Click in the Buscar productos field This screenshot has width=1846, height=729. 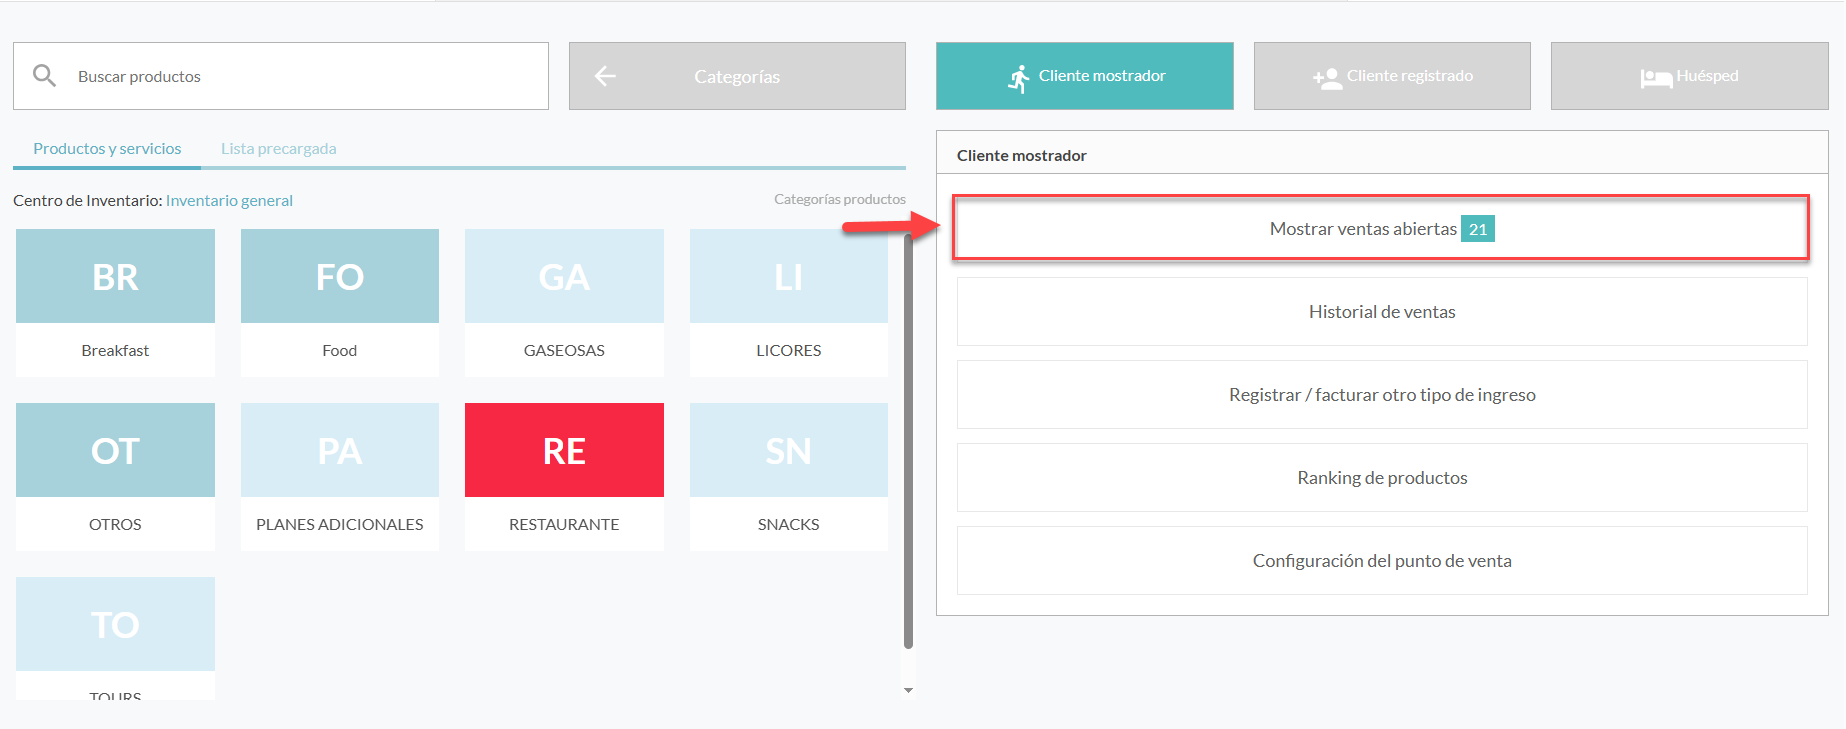[300, 76]
